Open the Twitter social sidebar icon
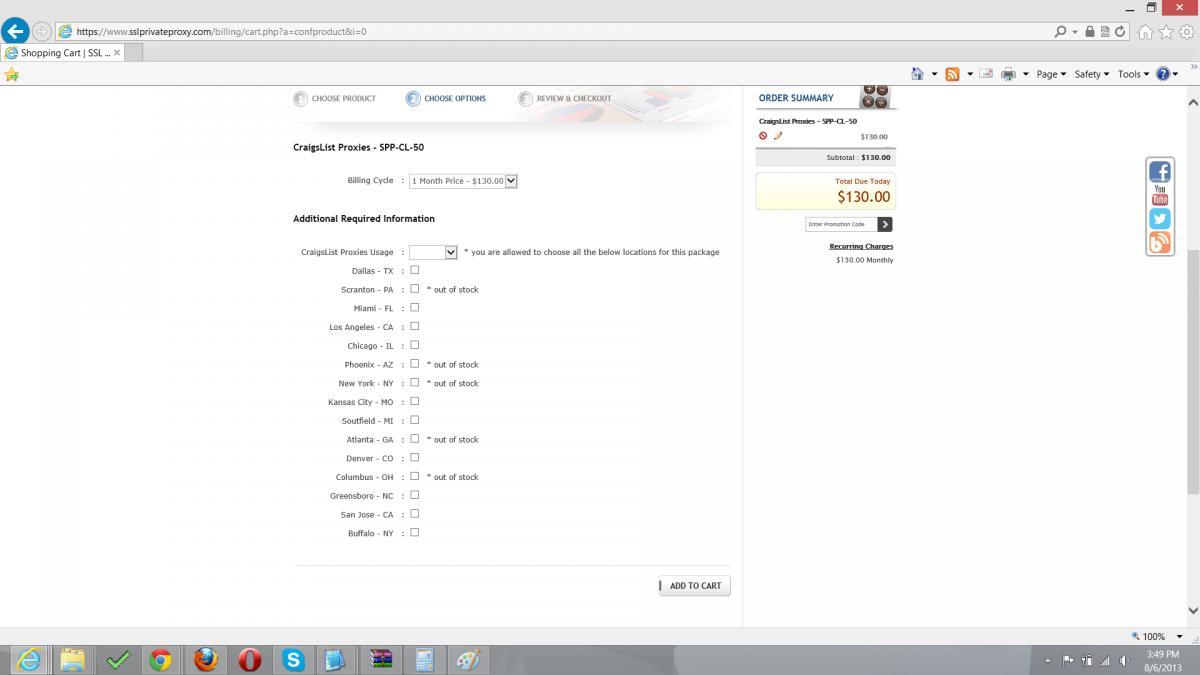Screen dimensions: 1200x675 point(1160,219)
